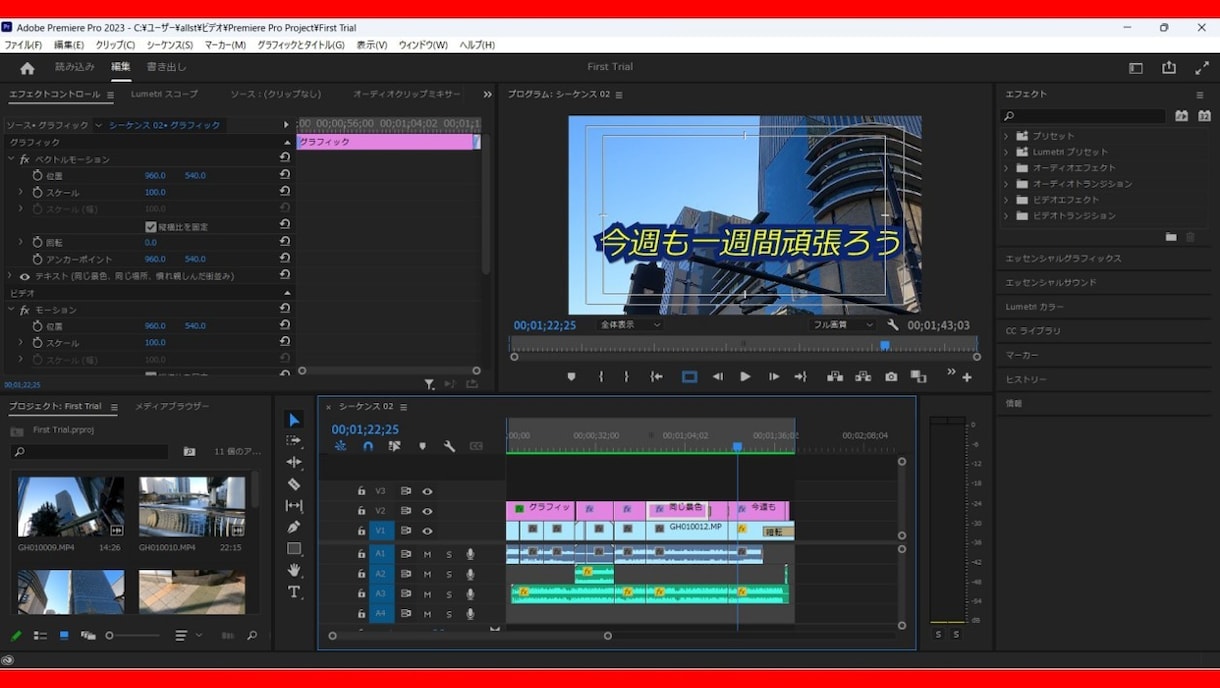The image size is (1220, 688).
Task: Select the Razor tool
Action: tap(294, 484)
